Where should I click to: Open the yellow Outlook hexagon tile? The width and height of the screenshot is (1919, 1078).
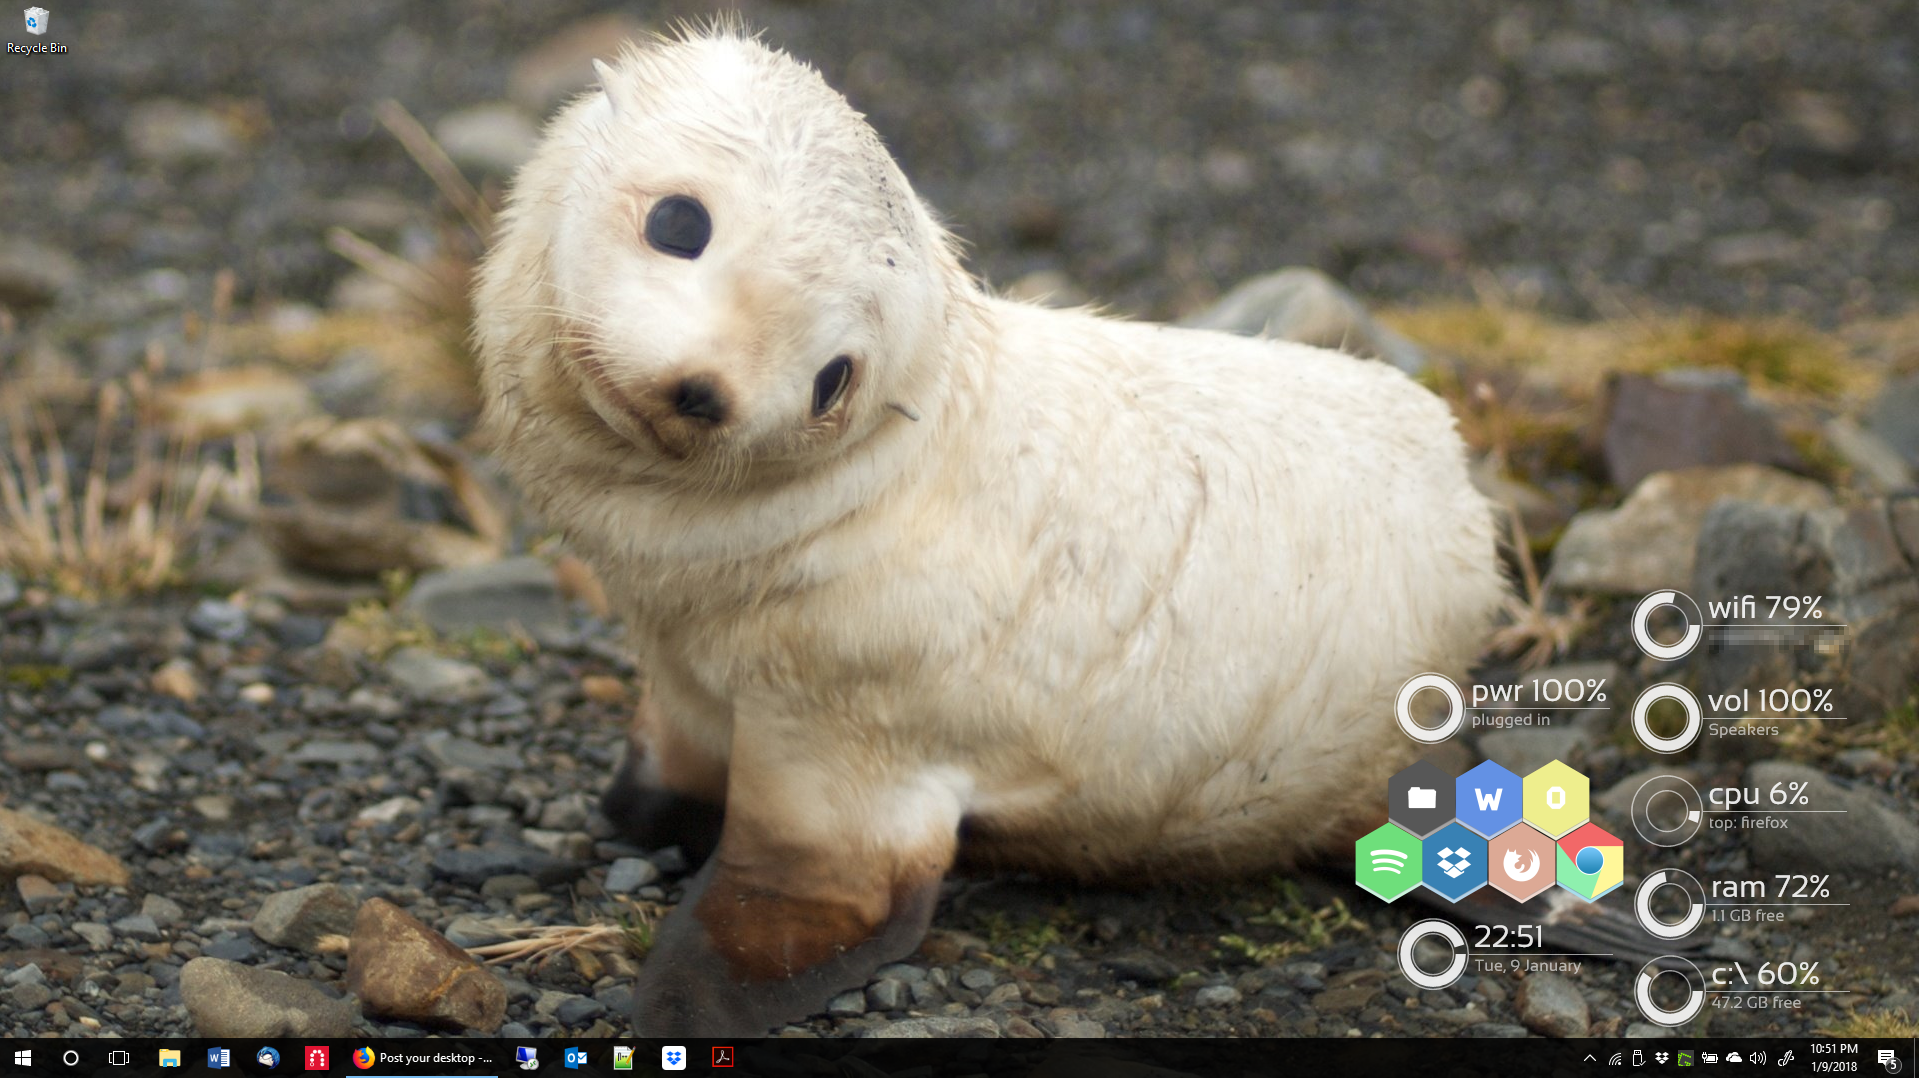1555,798
